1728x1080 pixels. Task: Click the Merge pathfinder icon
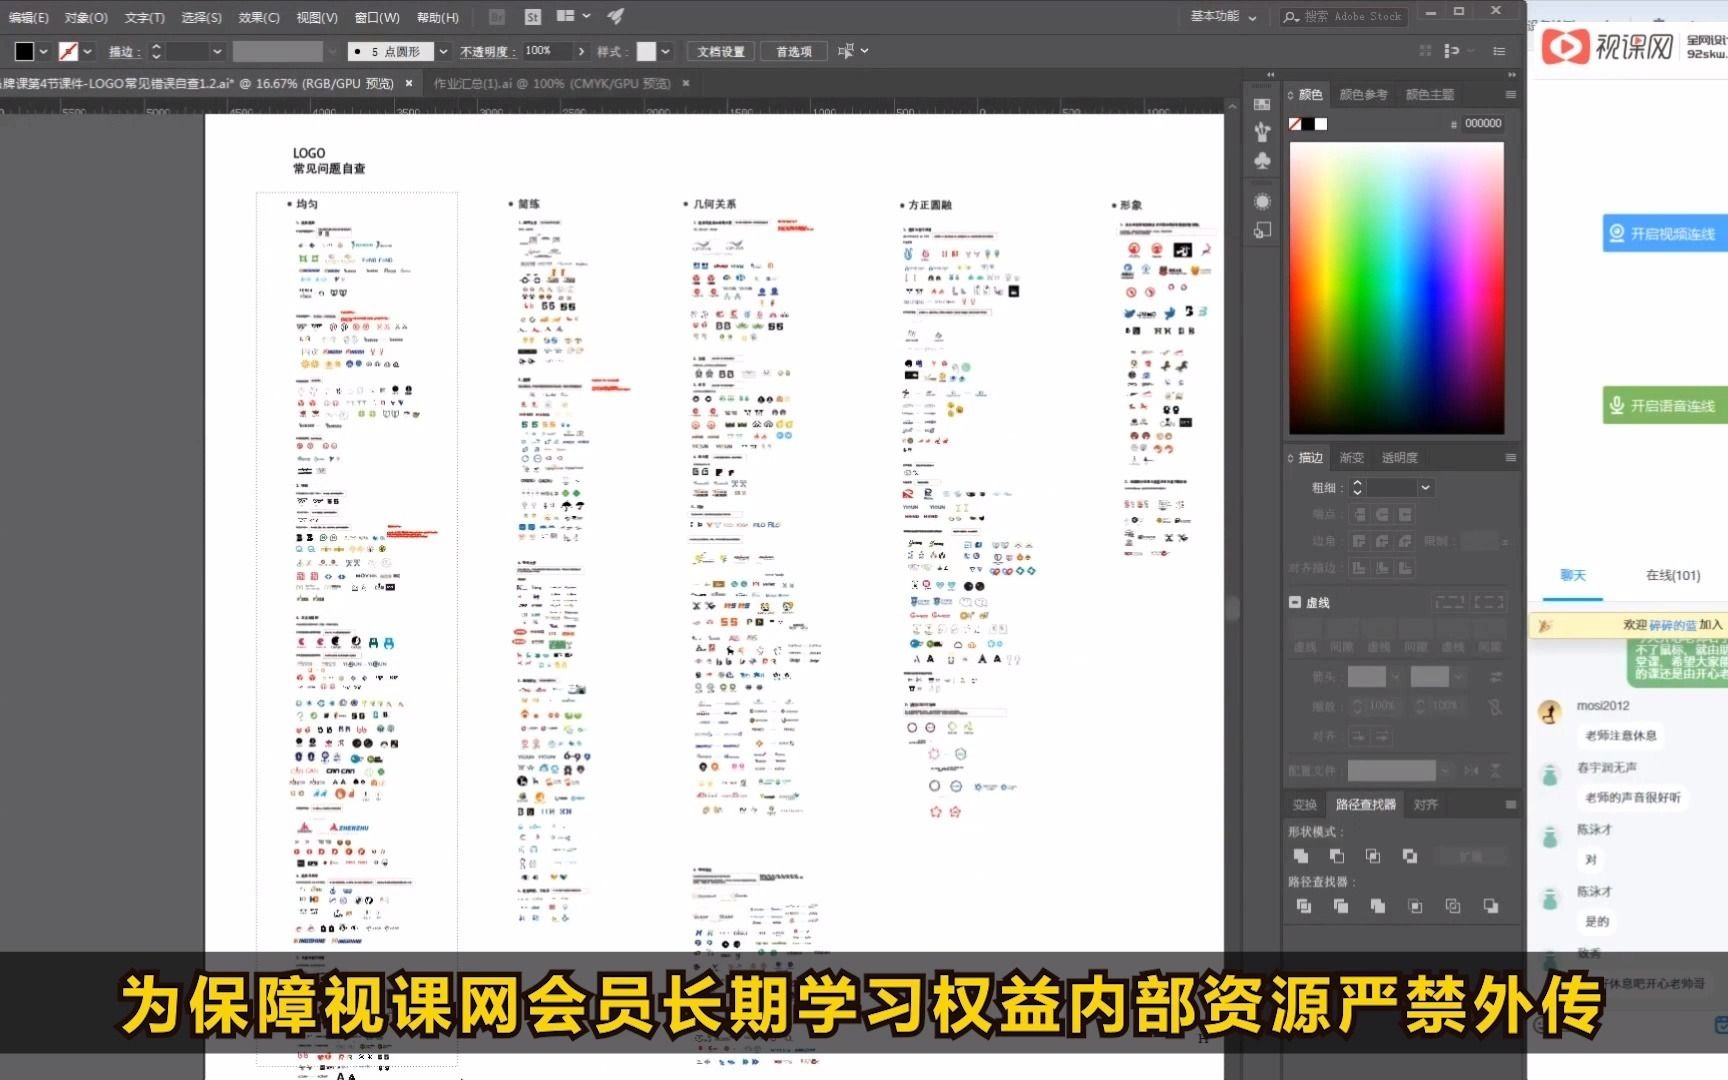pos(1378,906)
